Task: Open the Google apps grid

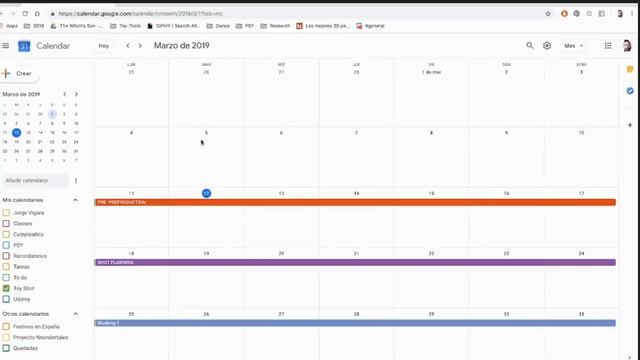Action: [x=608, y=46]
